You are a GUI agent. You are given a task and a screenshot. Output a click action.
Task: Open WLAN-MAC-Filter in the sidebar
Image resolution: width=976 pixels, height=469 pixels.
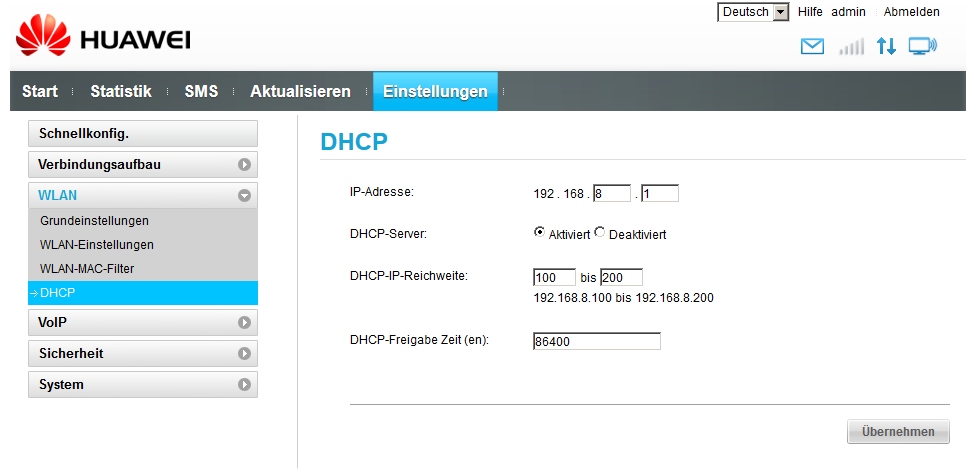(87, 269)
